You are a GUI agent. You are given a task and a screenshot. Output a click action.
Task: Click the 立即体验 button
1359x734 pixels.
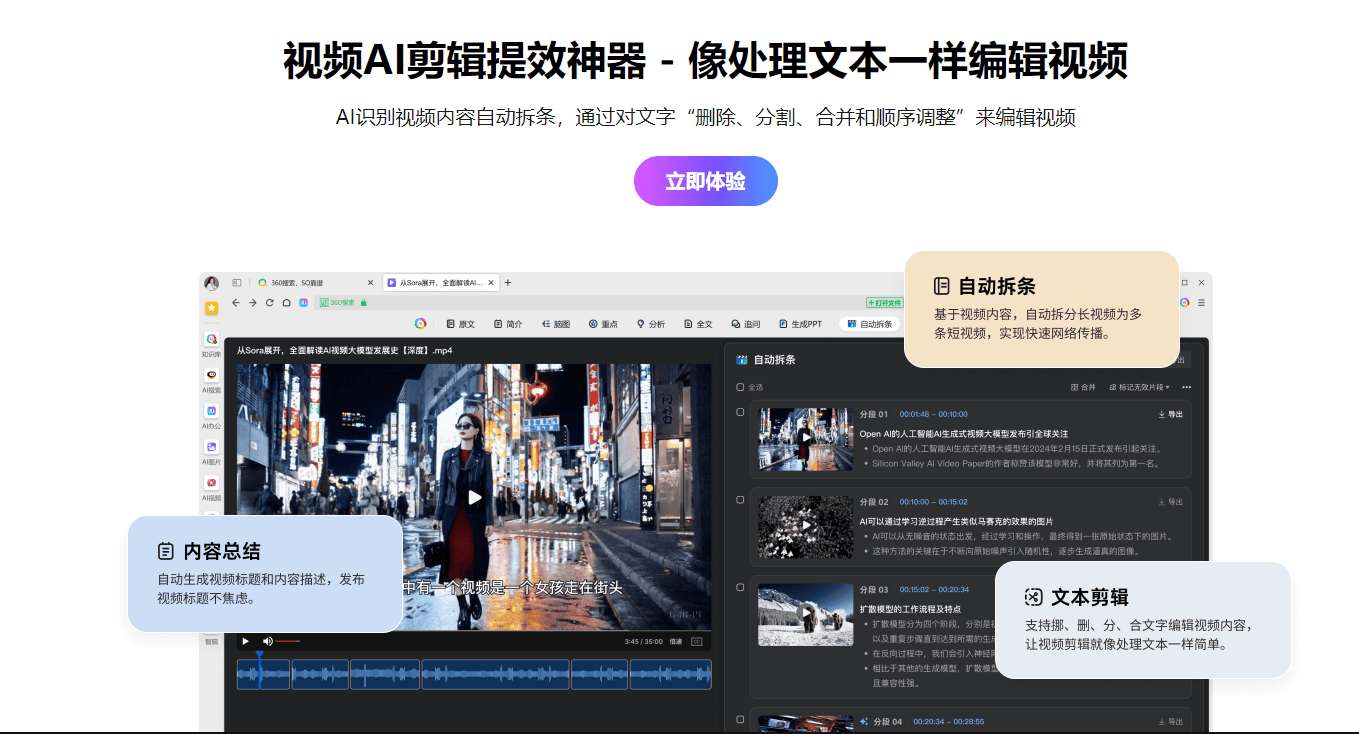tap(705, 181)
